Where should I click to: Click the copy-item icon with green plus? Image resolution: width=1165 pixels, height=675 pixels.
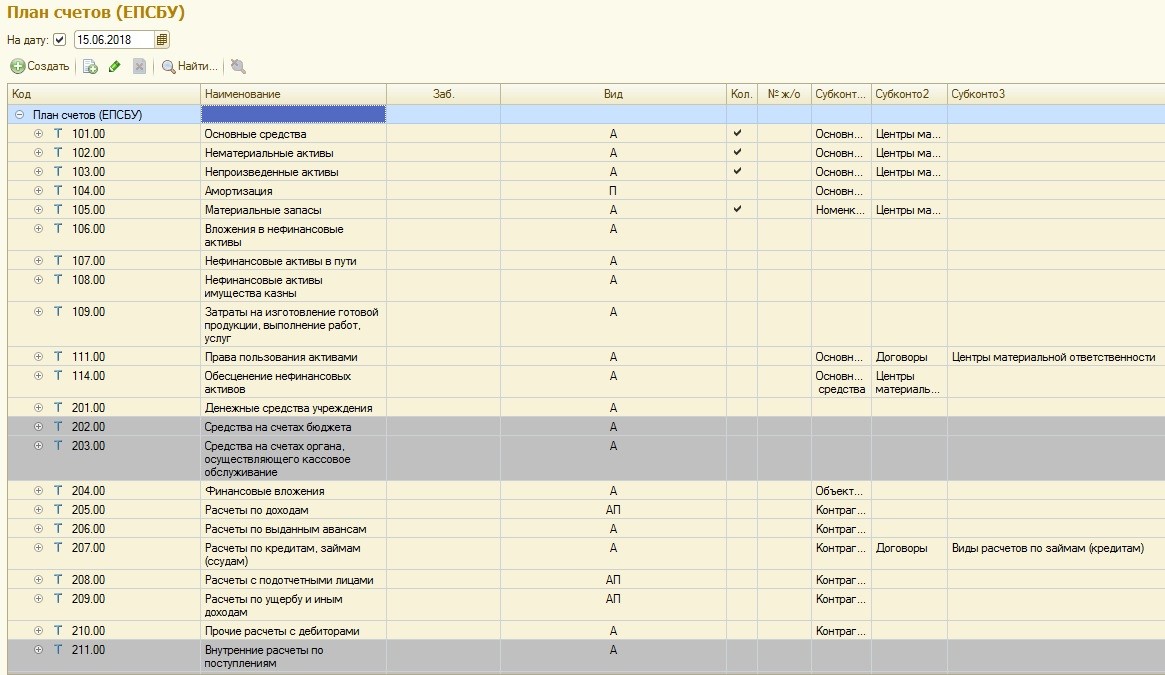[90, 67]
